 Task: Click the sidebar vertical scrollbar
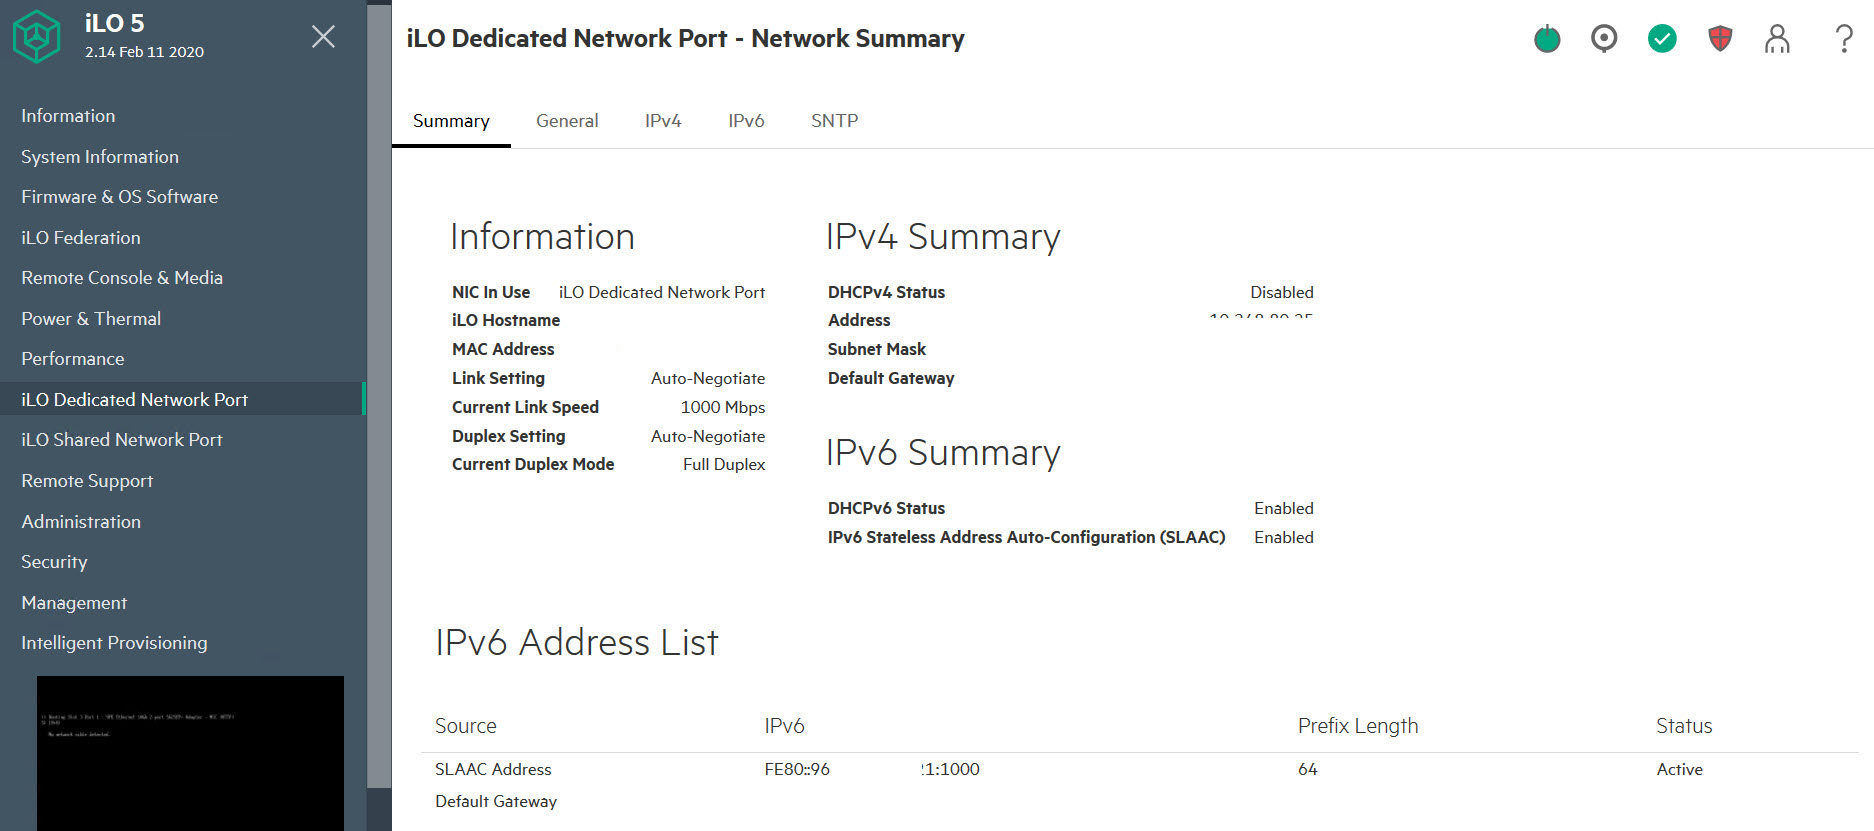click(x=379, y=400)
